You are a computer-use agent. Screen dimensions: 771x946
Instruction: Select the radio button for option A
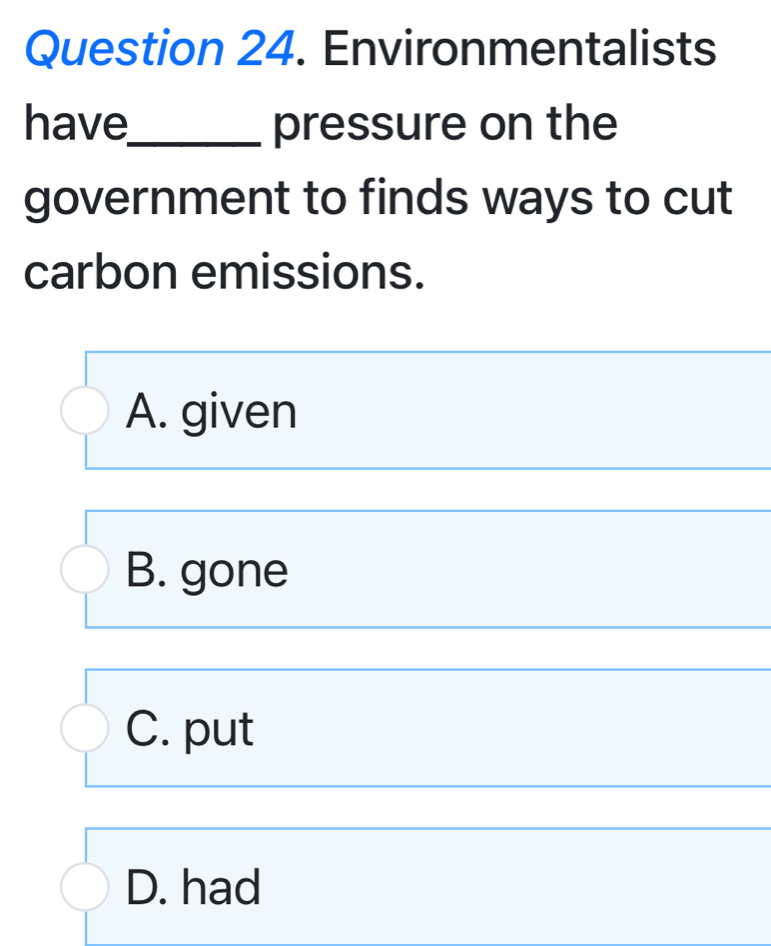pos(84,411)
